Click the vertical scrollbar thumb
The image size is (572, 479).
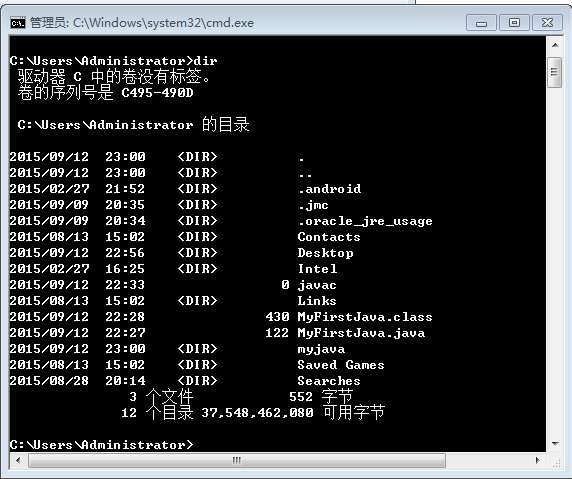point(554,72)
